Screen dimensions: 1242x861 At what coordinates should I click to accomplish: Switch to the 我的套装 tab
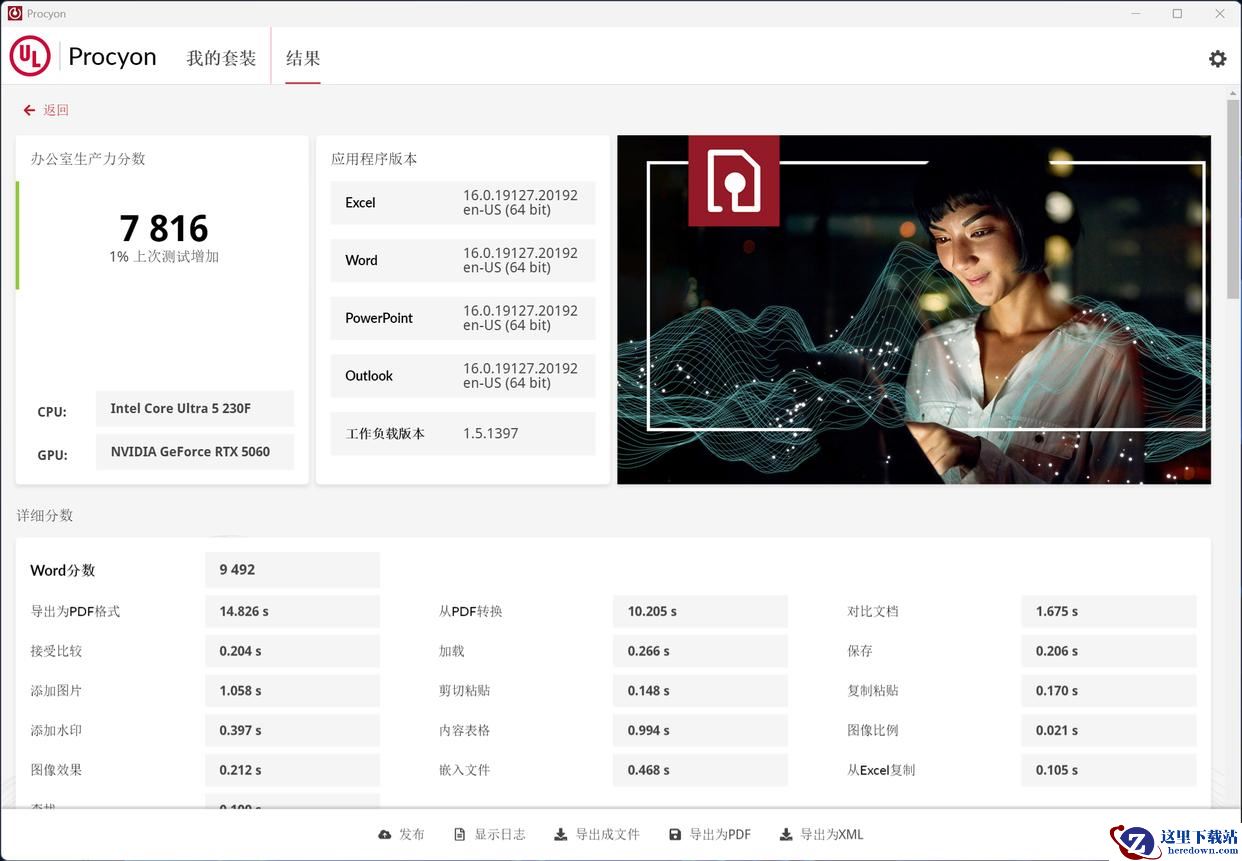(x=221, y=58)
